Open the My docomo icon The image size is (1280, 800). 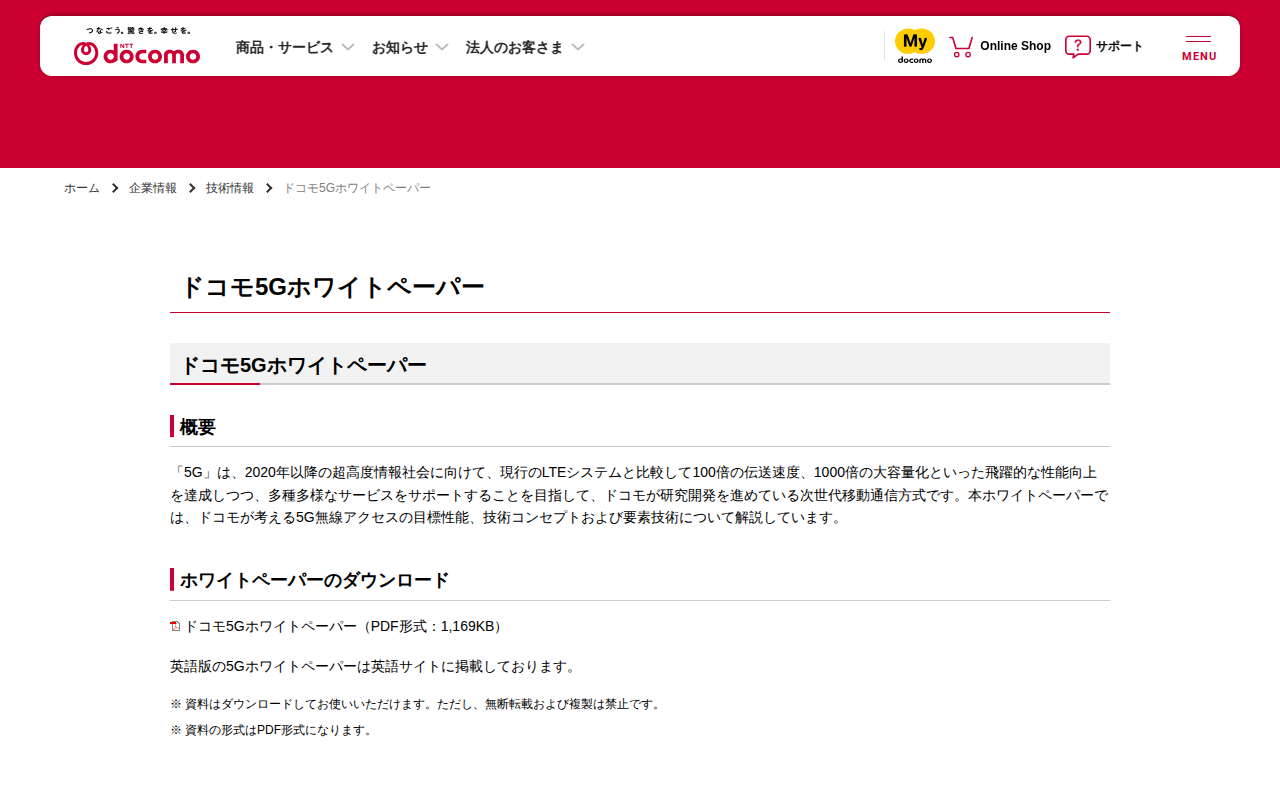[x=915, y=46]
